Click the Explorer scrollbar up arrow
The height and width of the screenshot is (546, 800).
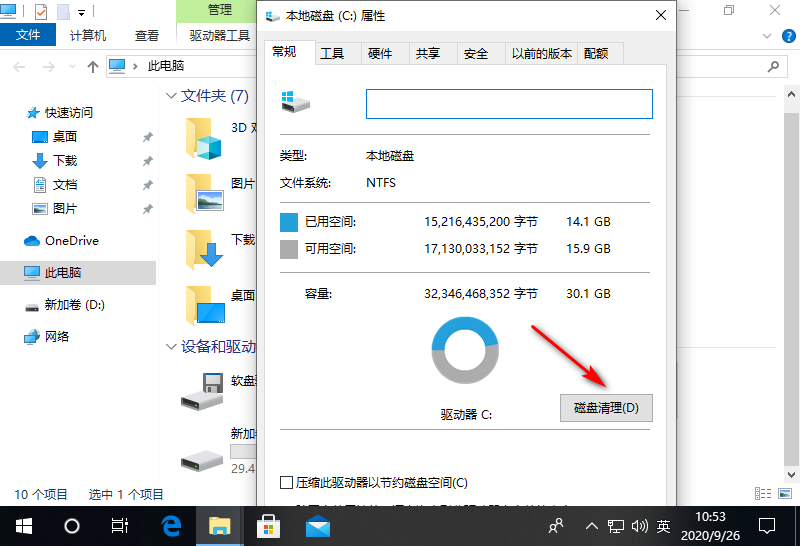[791, 94]
